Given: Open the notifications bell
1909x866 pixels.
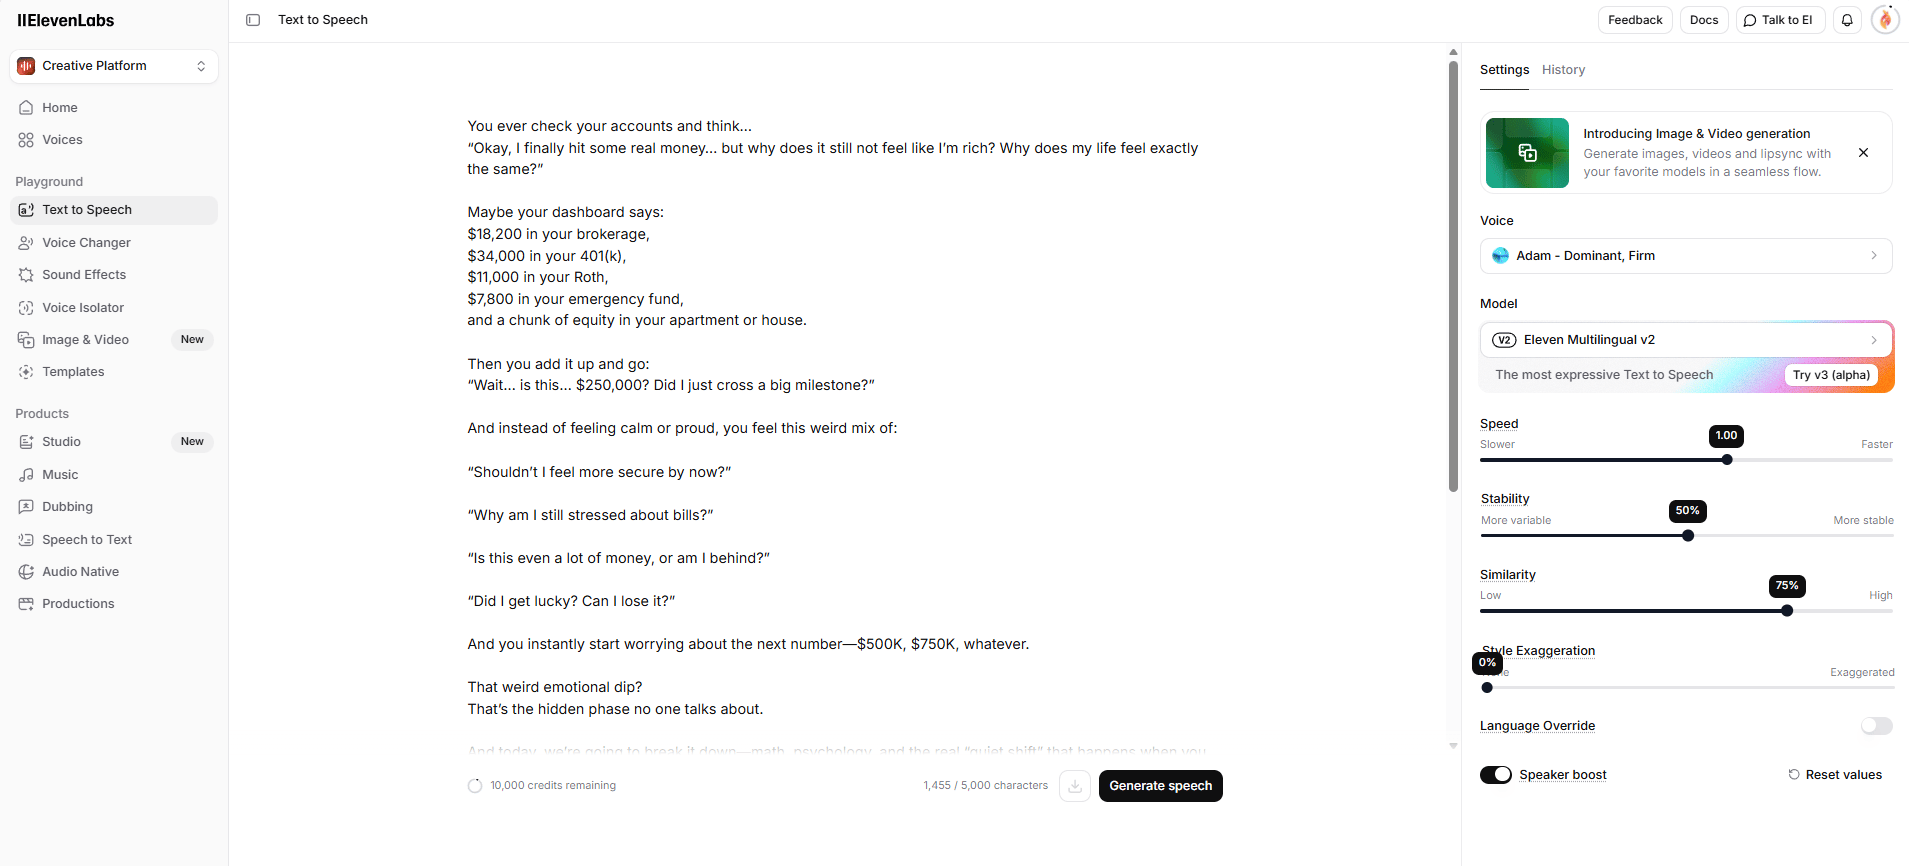Looking at the screenshot, I should pos(1846,20).
